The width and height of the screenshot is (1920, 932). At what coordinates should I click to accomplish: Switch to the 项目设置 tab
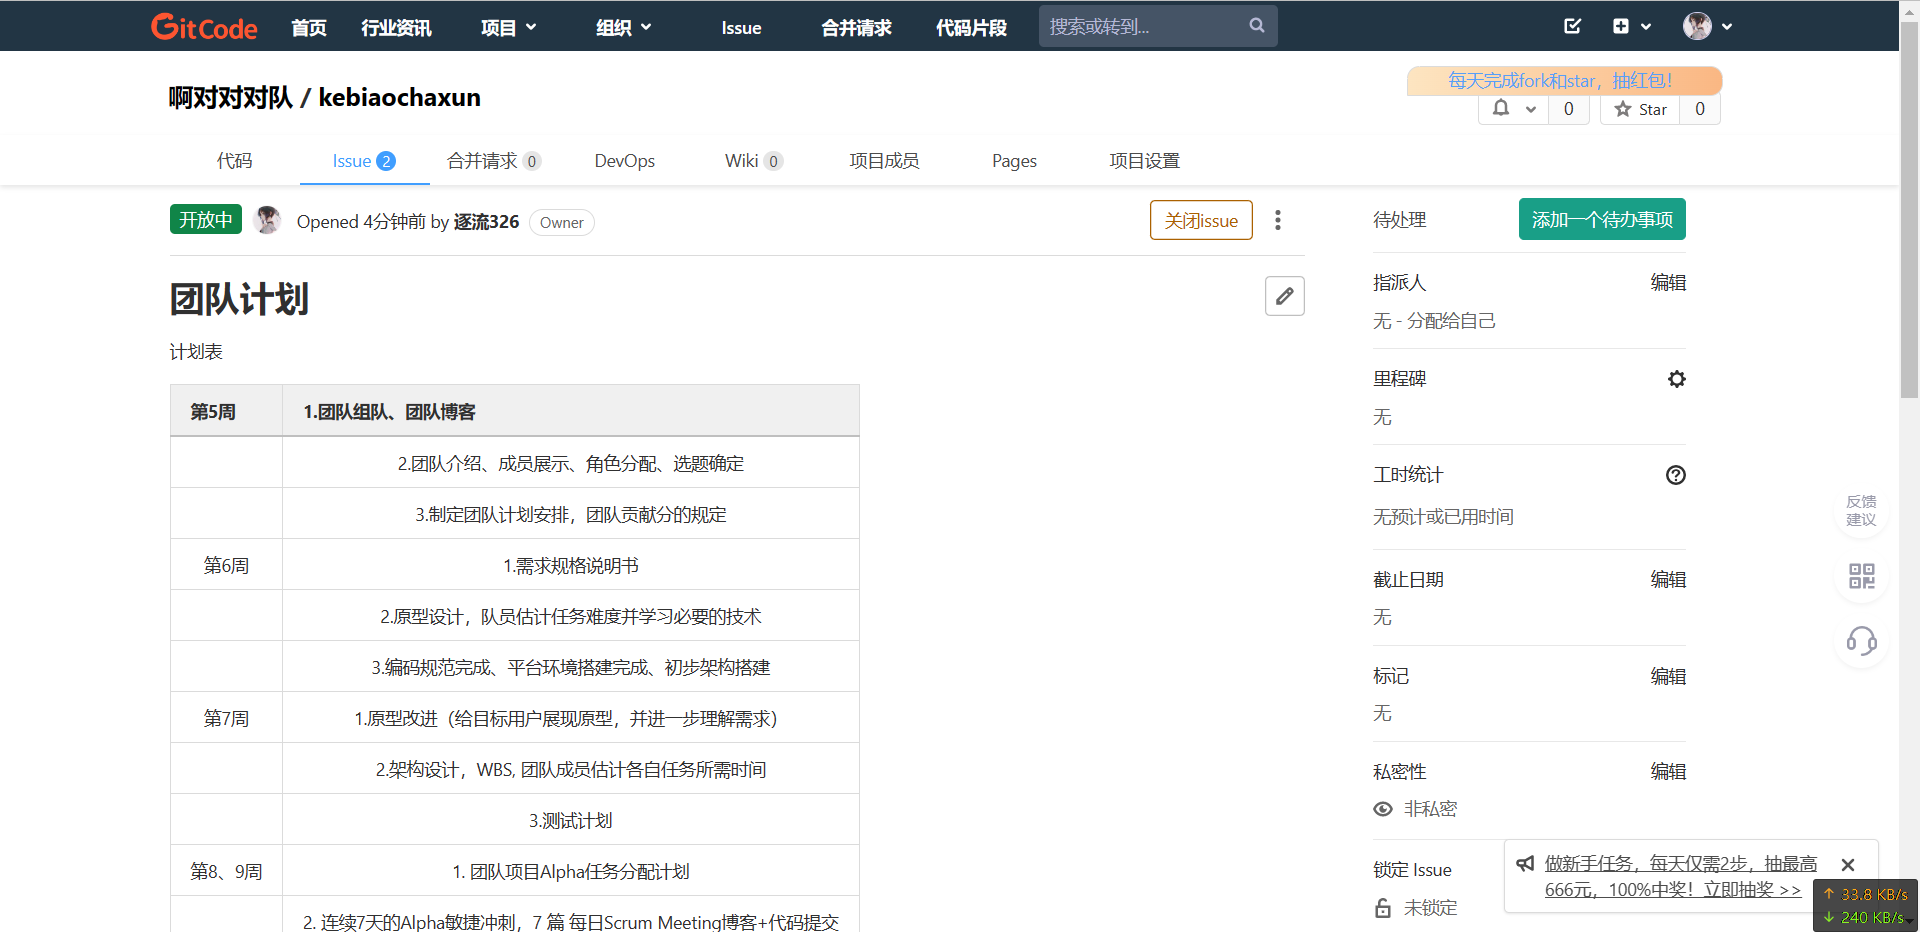[1144, 161]
